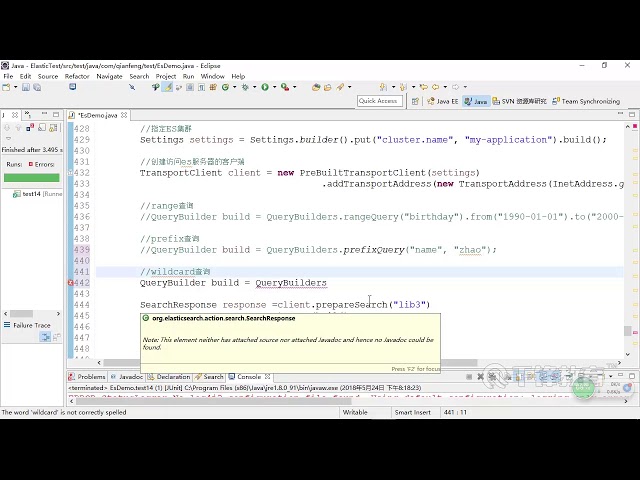This screenshot has width=640, height=480.
Task: Click the Open Type toolbar icon
Action: coord(316,87)
